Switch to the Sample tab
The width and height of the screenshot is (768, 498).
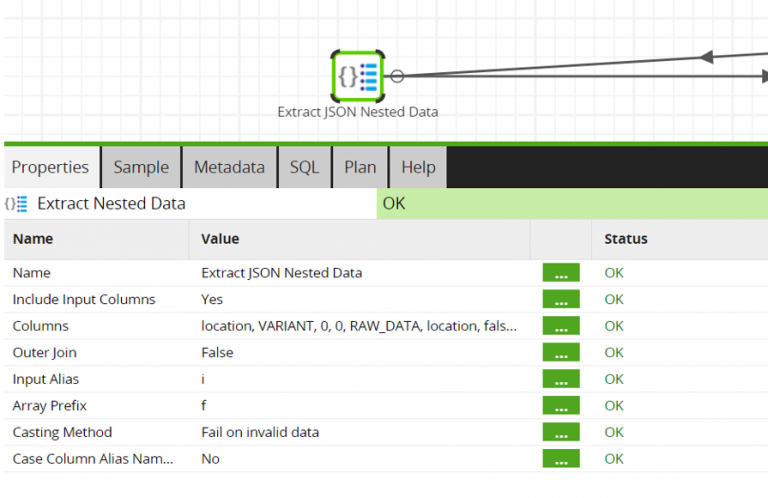coord(141,167)
